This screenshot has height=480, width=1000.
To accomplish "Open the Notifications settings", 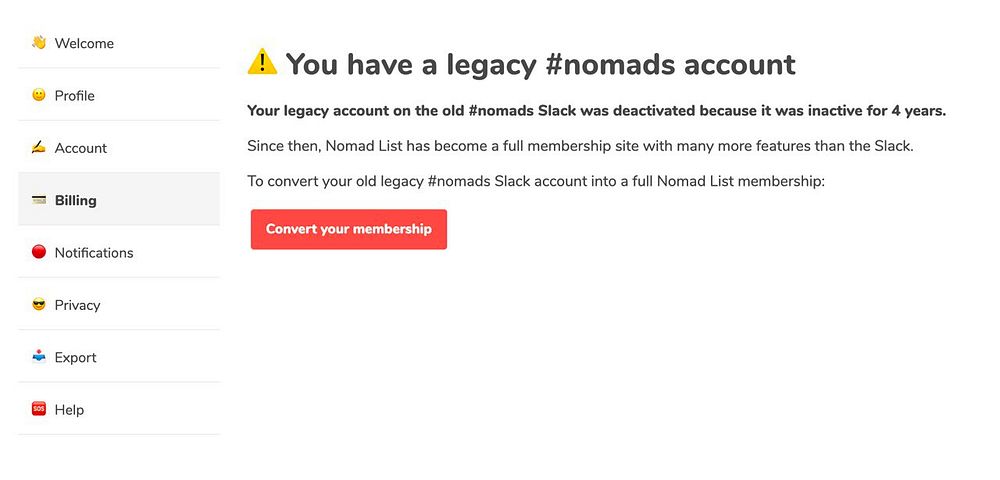I will click(119, 252).
